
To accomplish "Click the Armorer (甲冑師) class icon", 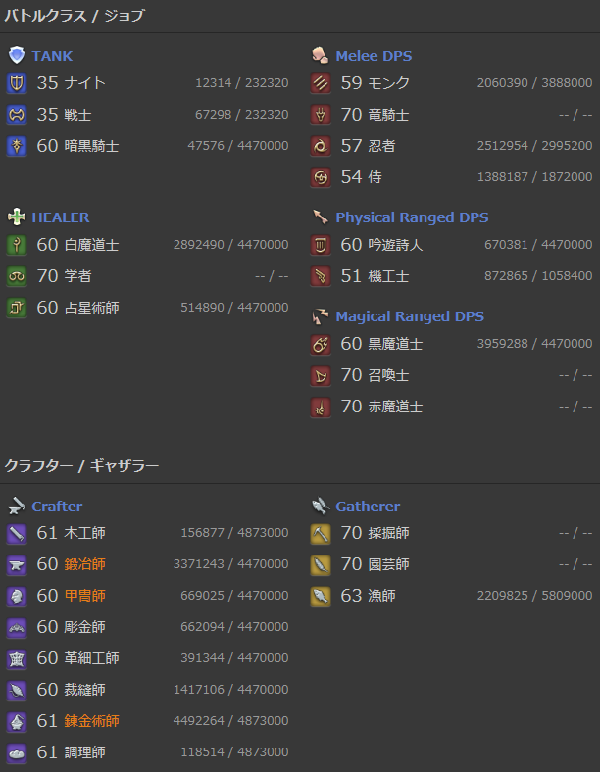I will pyautogui.click(x=17, y=596).
